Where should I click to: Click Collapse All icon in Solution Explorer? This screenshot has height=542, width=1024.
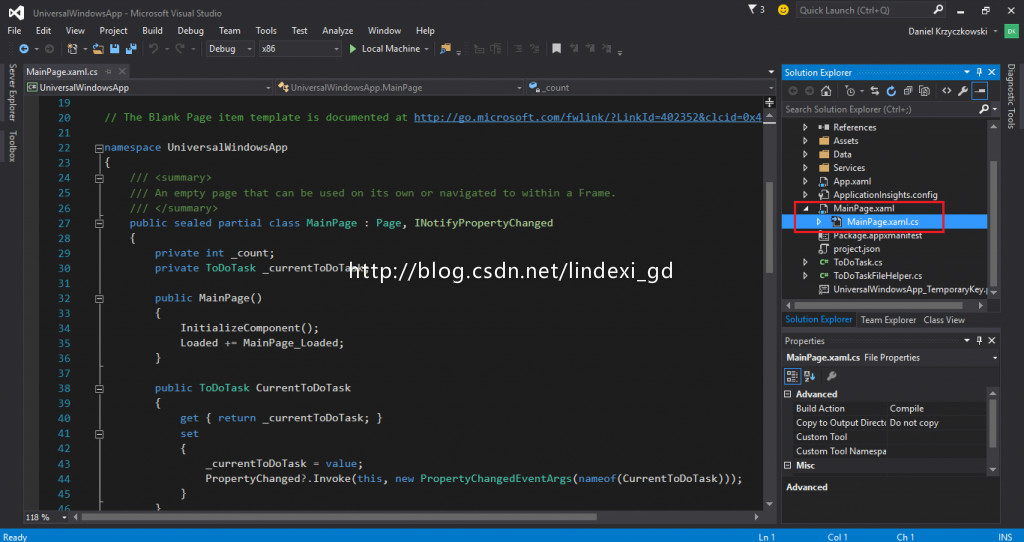[x=908, y=91]
